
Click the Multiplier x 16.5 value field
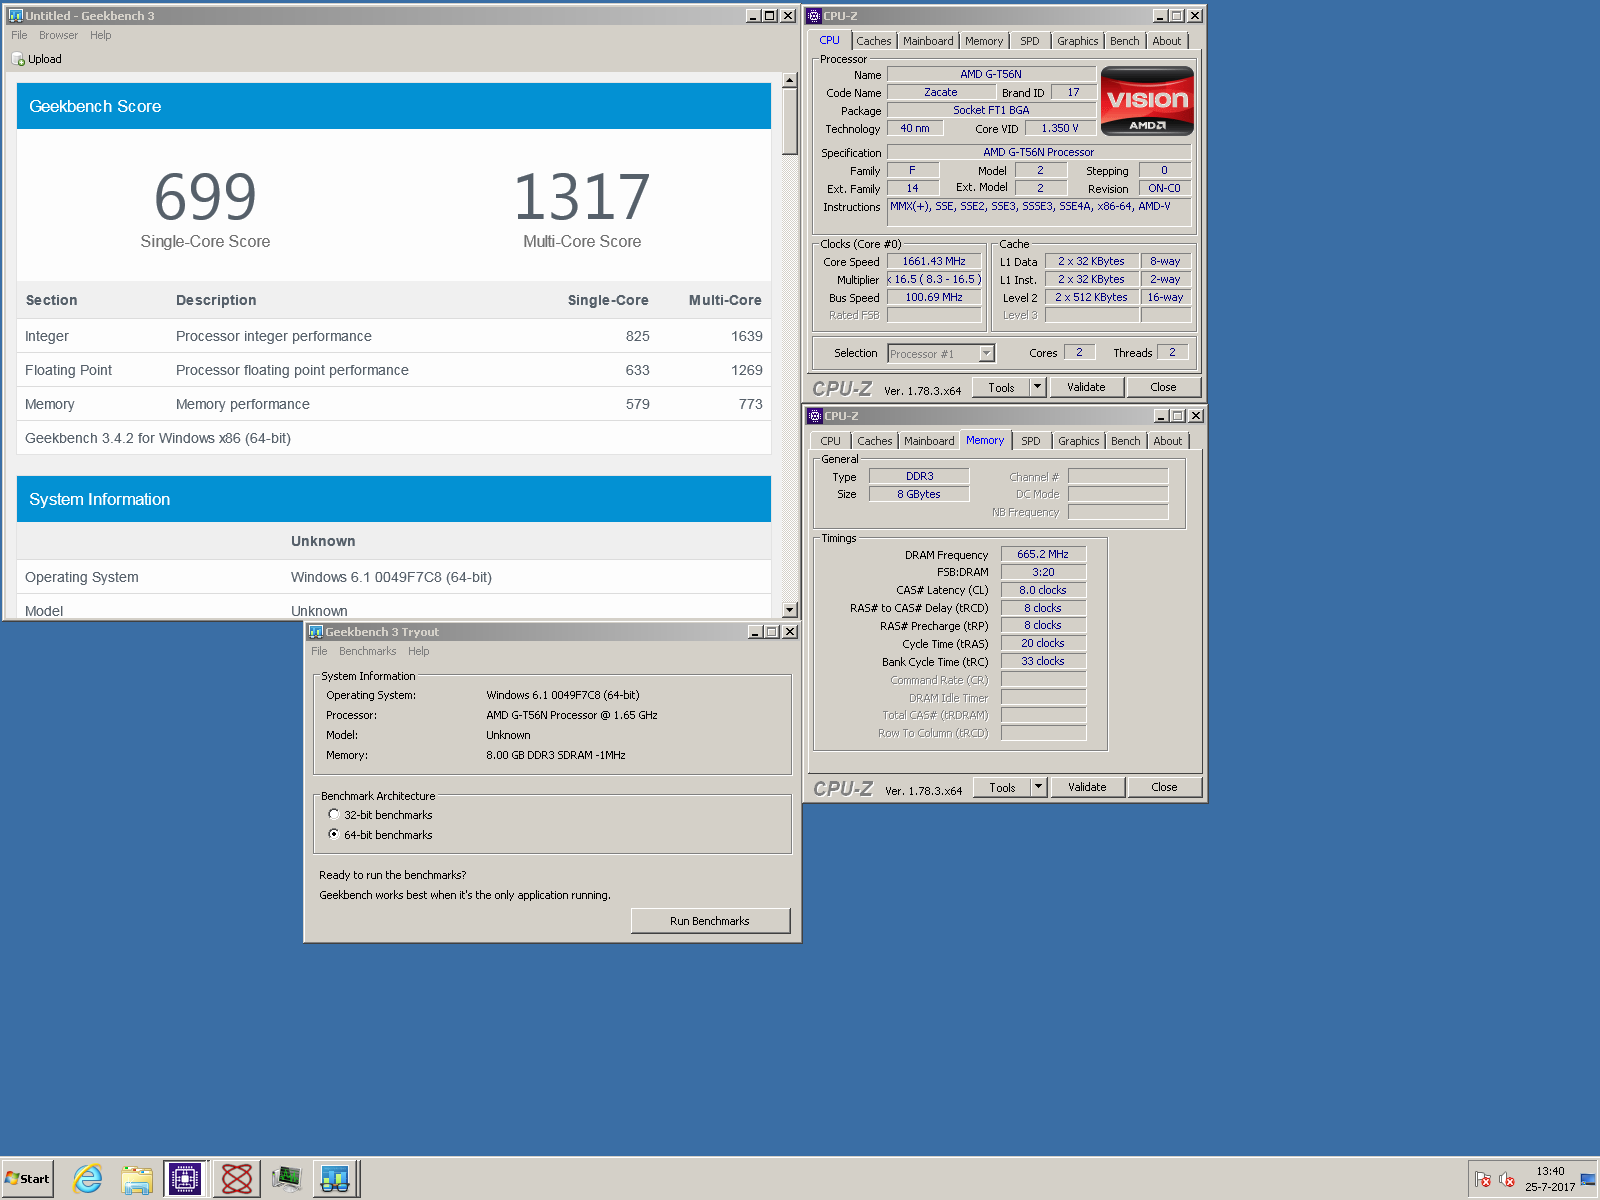(x=934, y=279)
